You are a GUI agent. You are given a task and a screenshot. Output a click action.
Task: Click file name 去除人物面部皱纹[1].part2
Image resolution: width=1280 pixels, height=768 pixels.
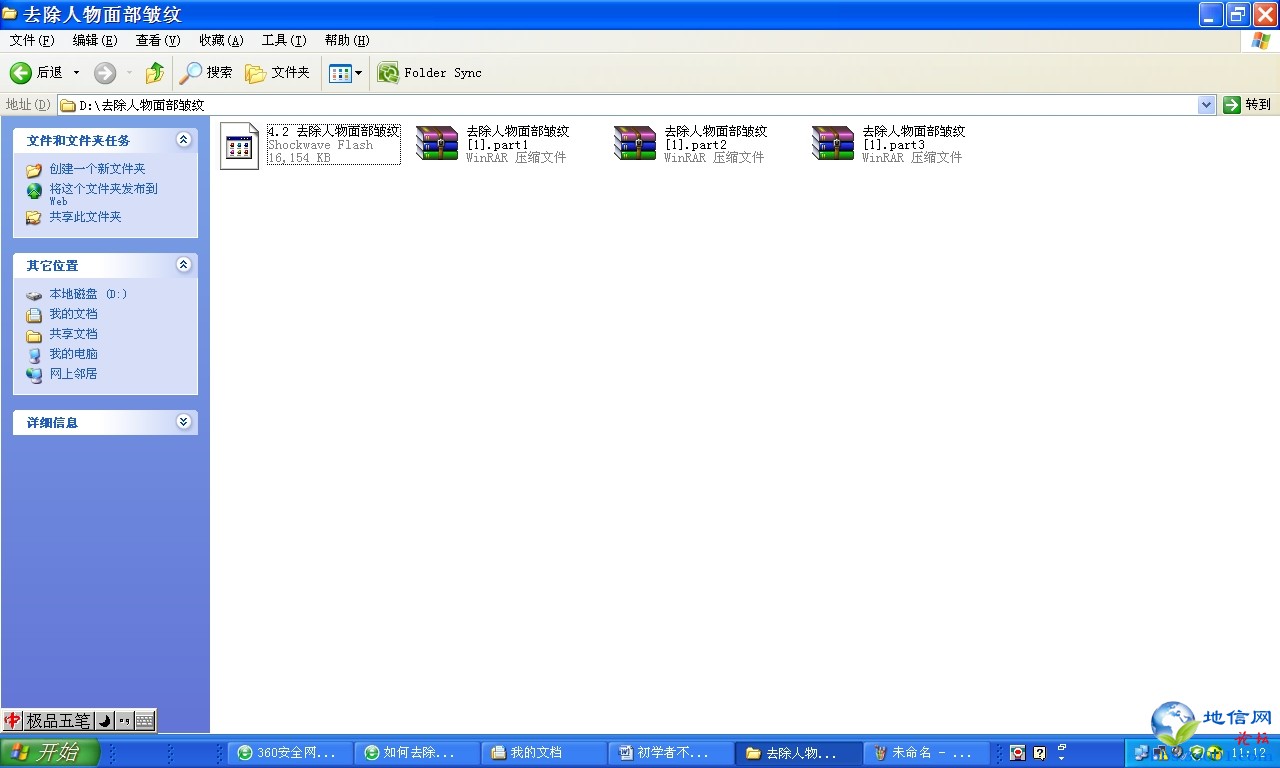[716, 138]
